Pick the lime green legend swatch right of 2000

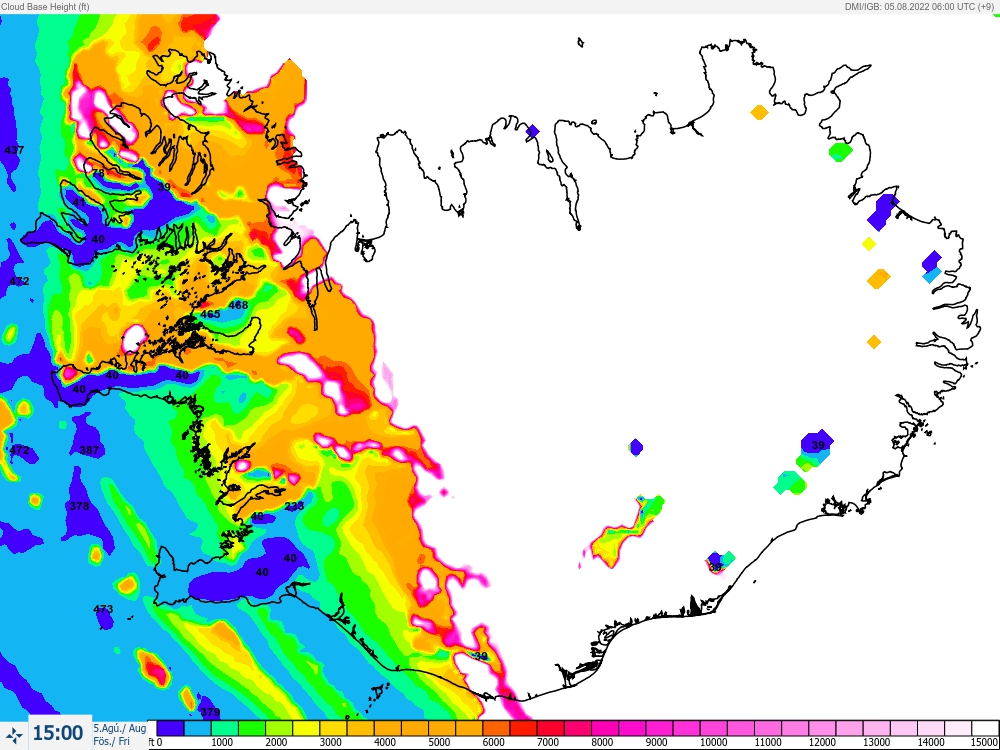click(279, 728)
